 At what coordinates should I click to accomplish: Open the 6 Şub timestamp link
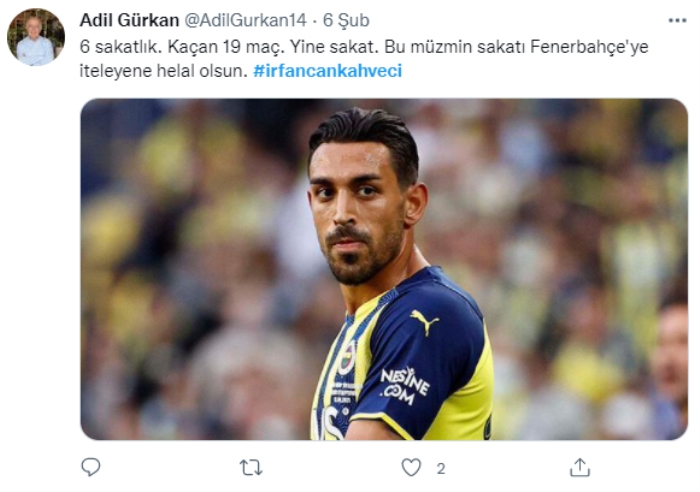click(x=346, y=20)
